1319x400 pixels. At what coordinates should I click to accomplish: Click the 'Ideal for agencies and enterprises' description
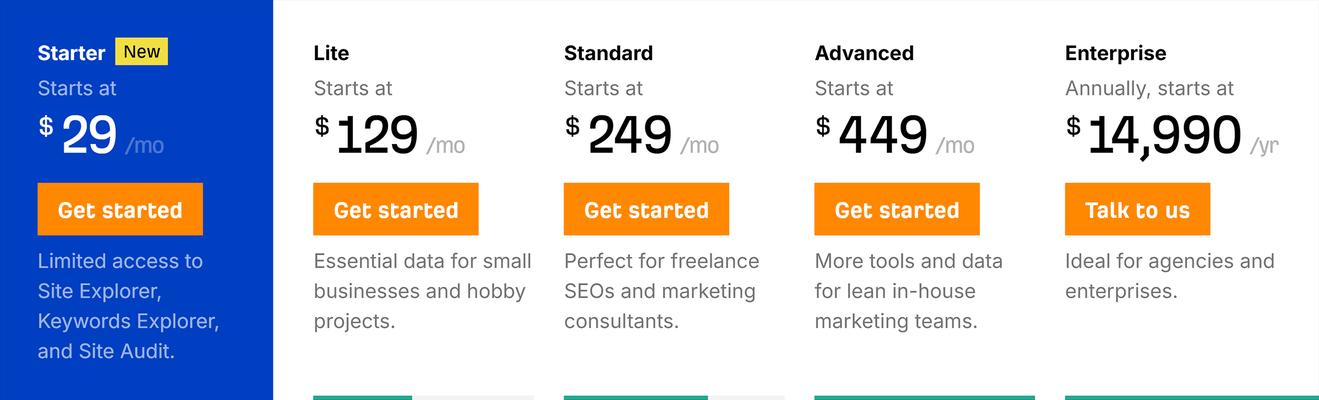[x=1170, y=276]
